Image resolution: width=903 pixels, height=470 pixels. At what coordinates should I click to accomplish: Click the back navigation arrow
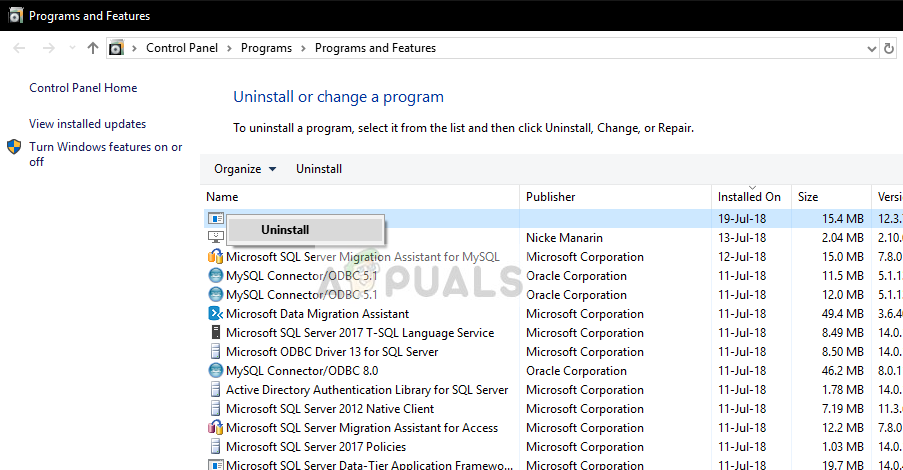pos(20,48)
